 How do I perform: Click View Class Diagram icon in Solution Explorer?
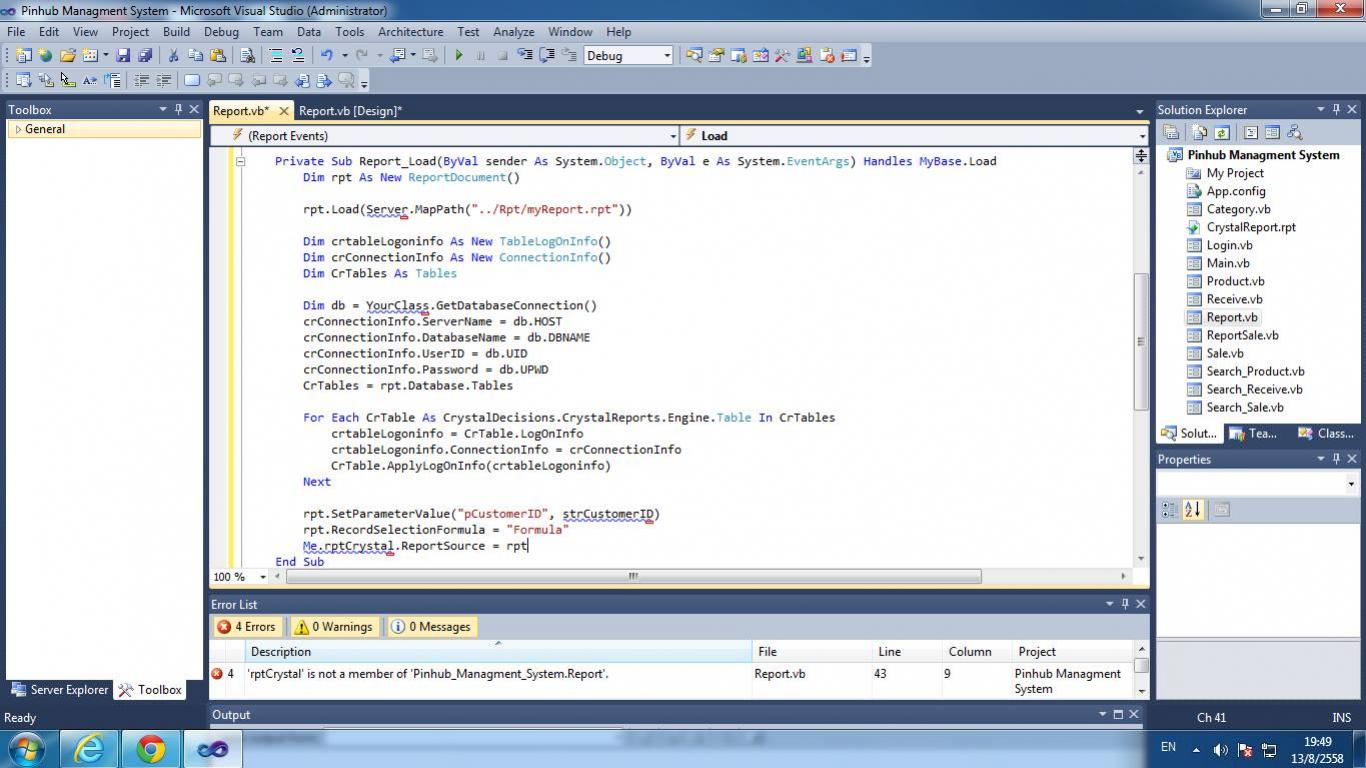tap(1294, 132)
